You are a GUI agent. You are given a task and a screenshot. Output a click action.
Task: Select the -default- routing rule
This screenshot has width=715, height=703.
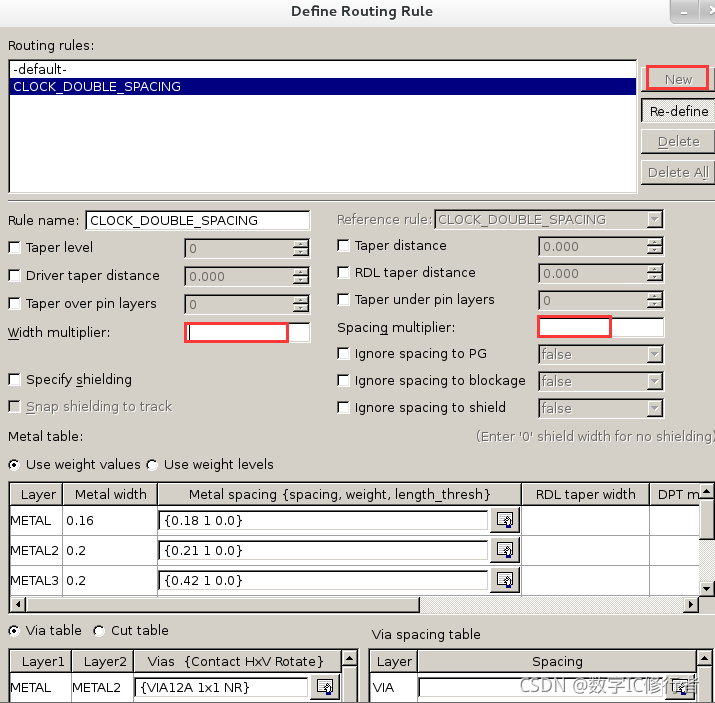322,69
